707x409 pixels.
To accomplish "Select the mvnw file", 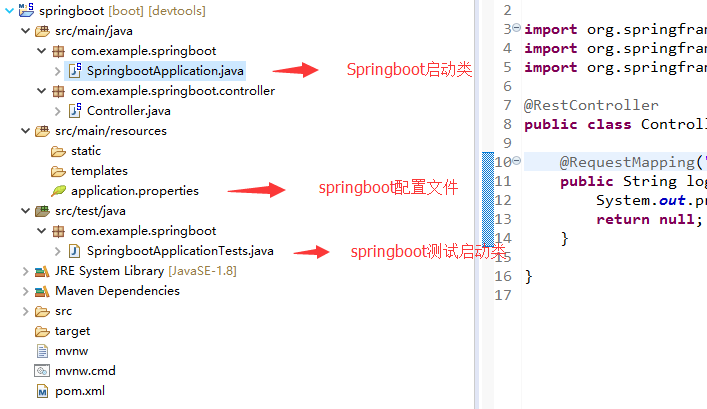I will click(72, 351).
